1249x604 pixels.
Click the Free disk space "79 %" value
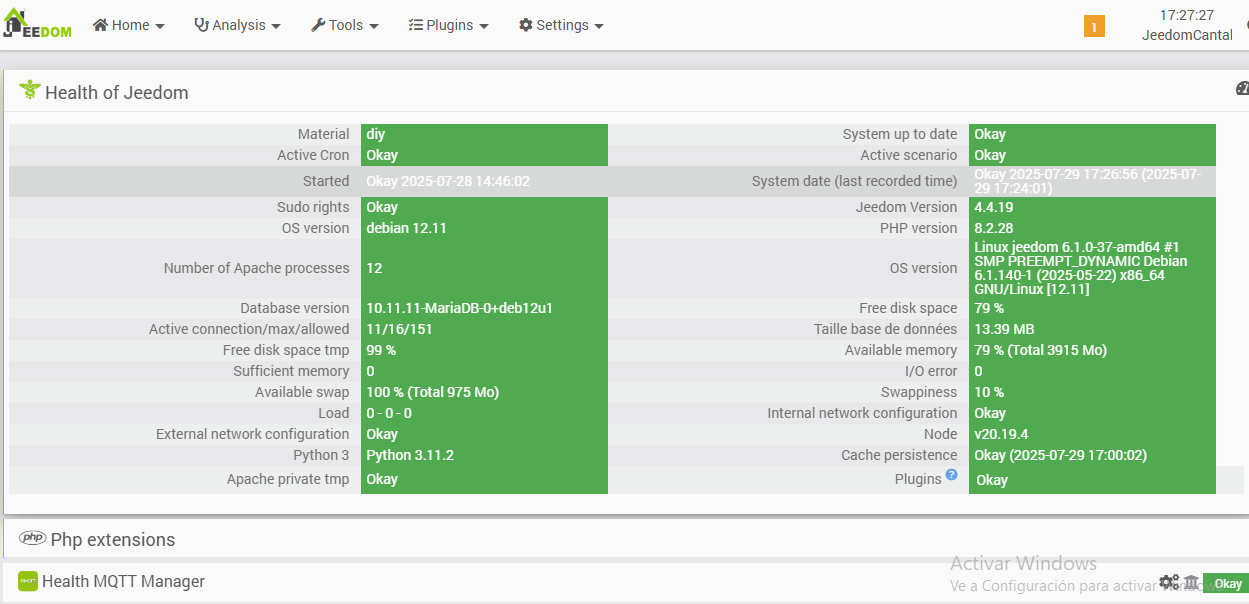(989, 308)
